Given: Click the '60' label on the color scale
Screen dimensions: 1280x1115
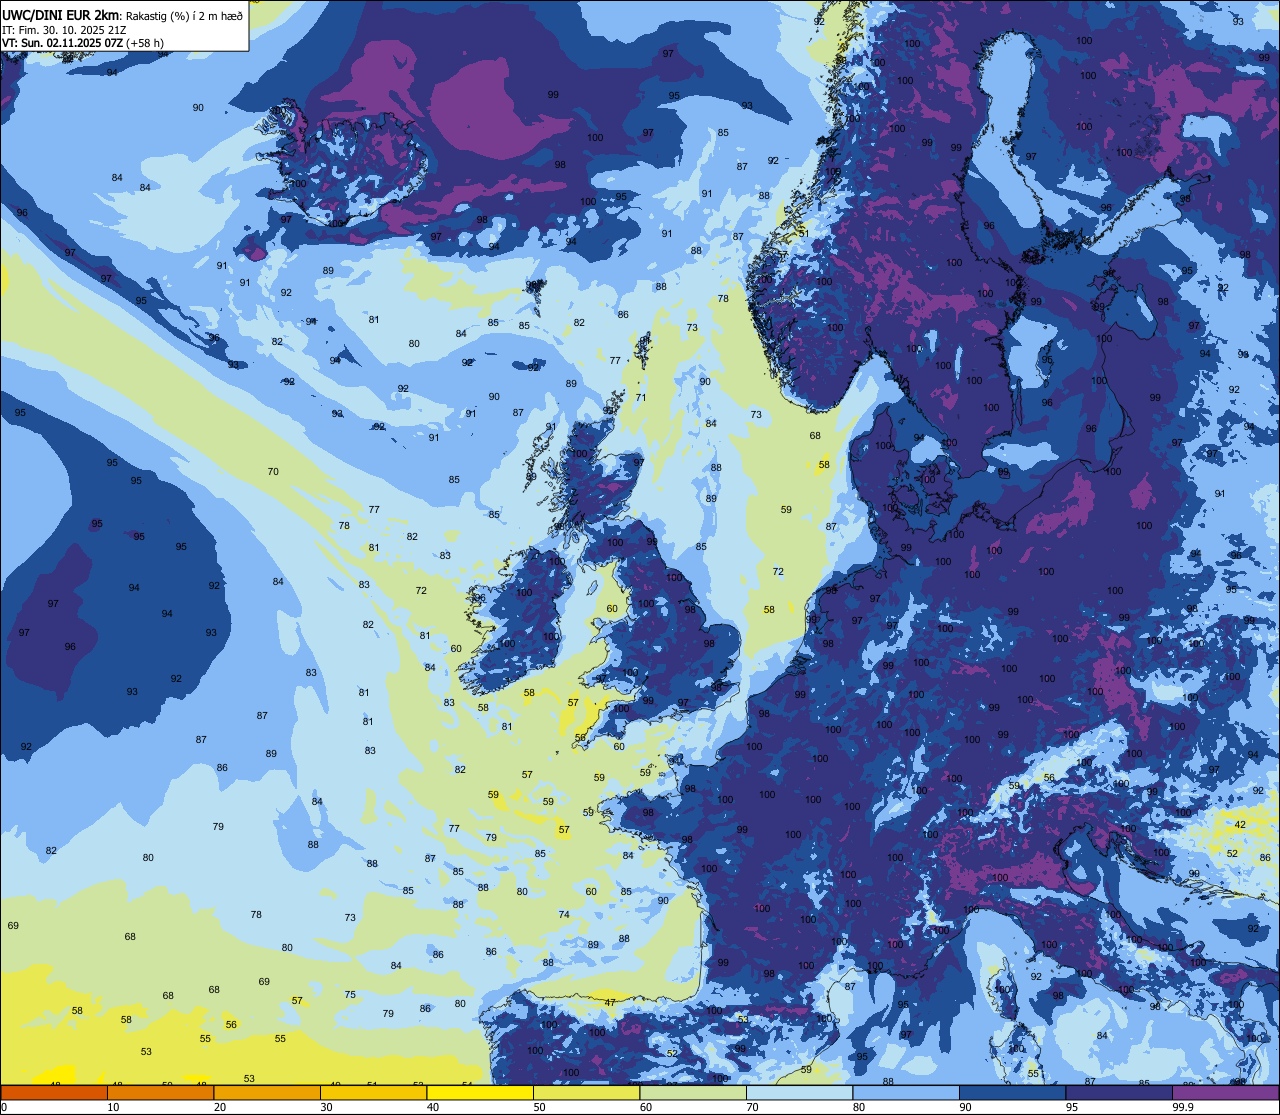Looking at the screenshot, I should pos(646,1107).
